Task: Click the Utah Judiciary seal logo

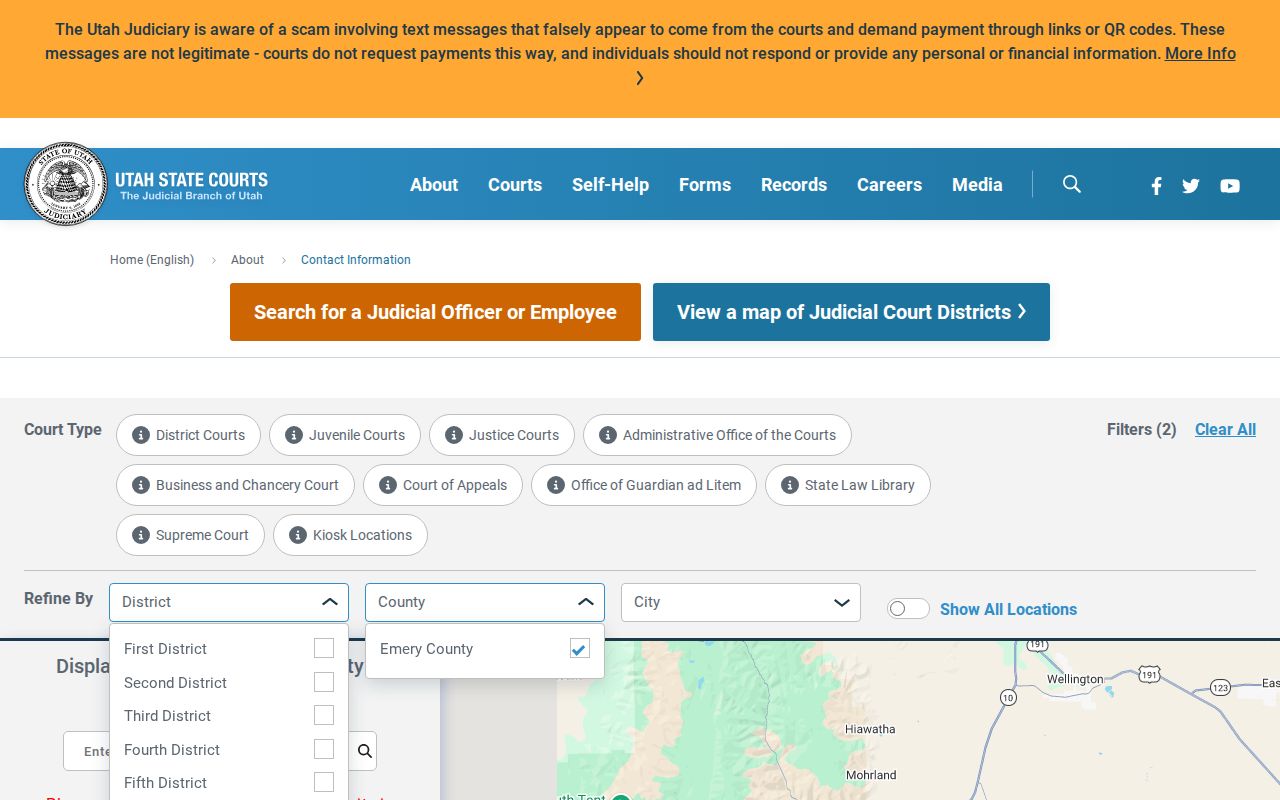Action: pos(66,184)
